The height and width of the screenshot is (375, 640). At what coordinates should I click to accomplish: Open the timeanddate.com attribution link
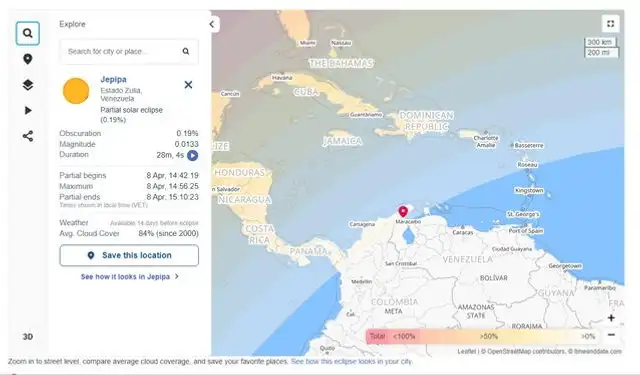[x=598, y=351]
